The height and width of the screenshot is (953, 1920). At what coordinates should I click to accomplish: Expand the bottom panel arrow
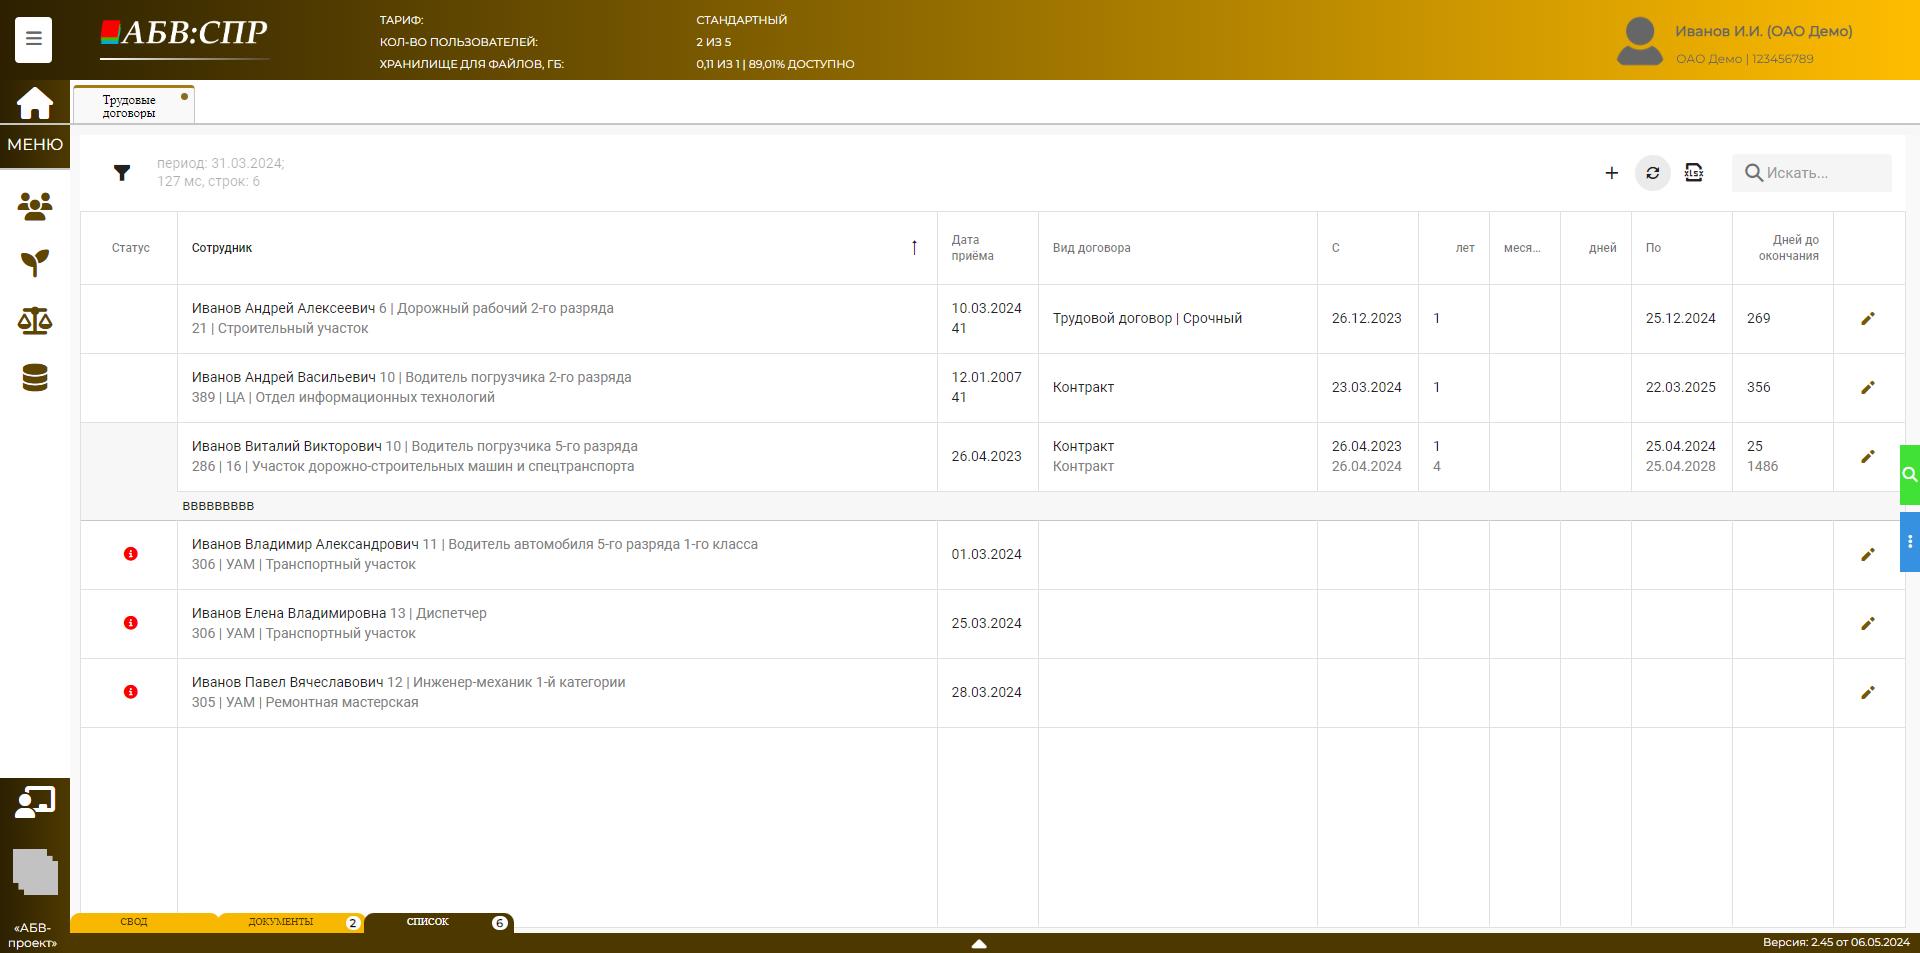coord(979,943)
